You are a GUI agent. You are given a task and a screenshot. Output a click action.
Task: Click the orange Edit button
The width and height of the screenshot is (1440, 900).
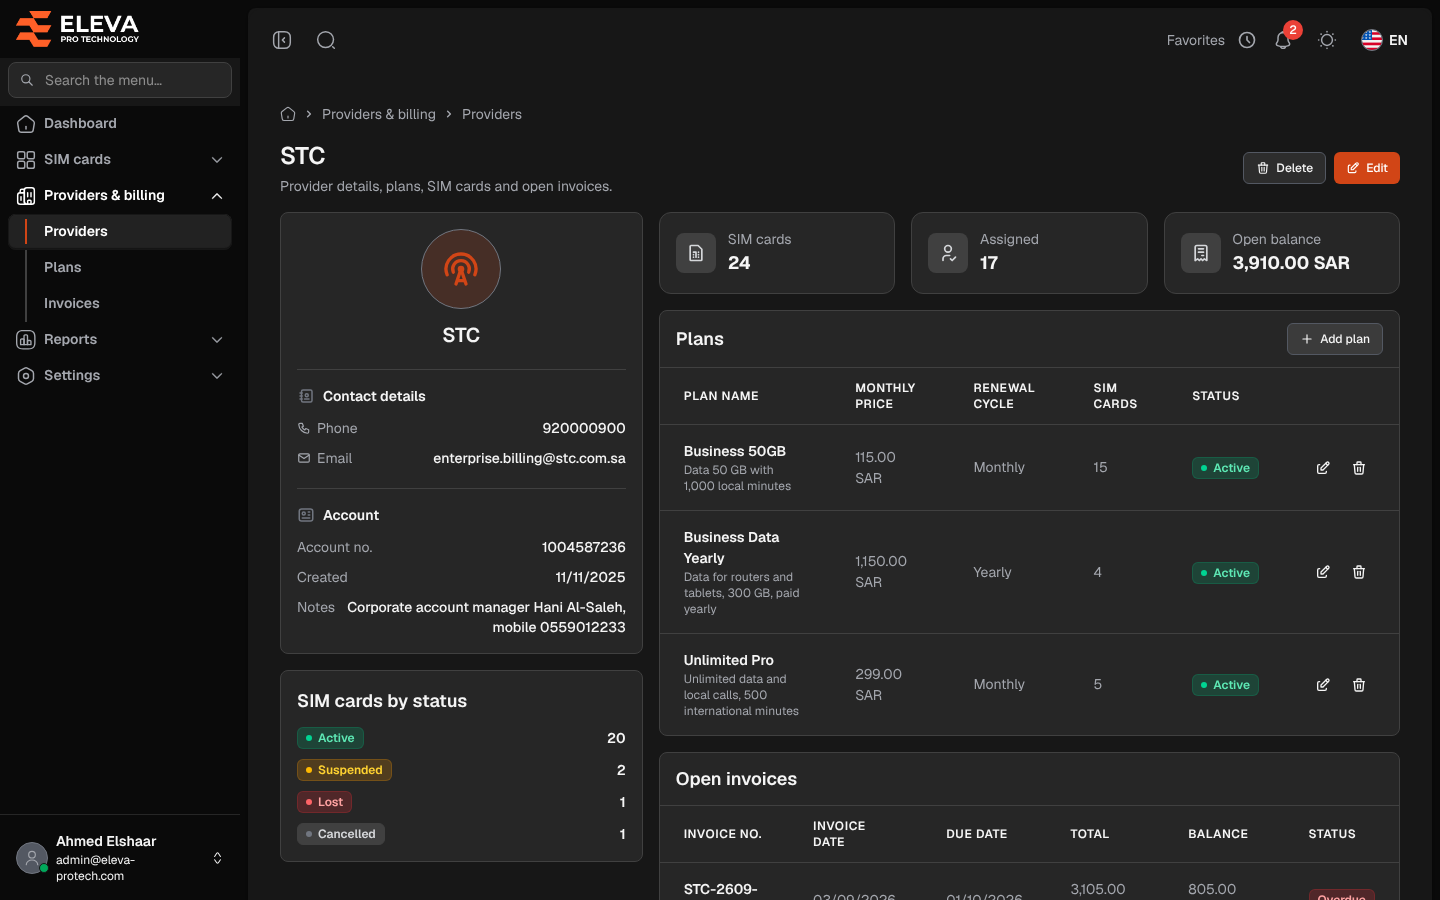1366,168
